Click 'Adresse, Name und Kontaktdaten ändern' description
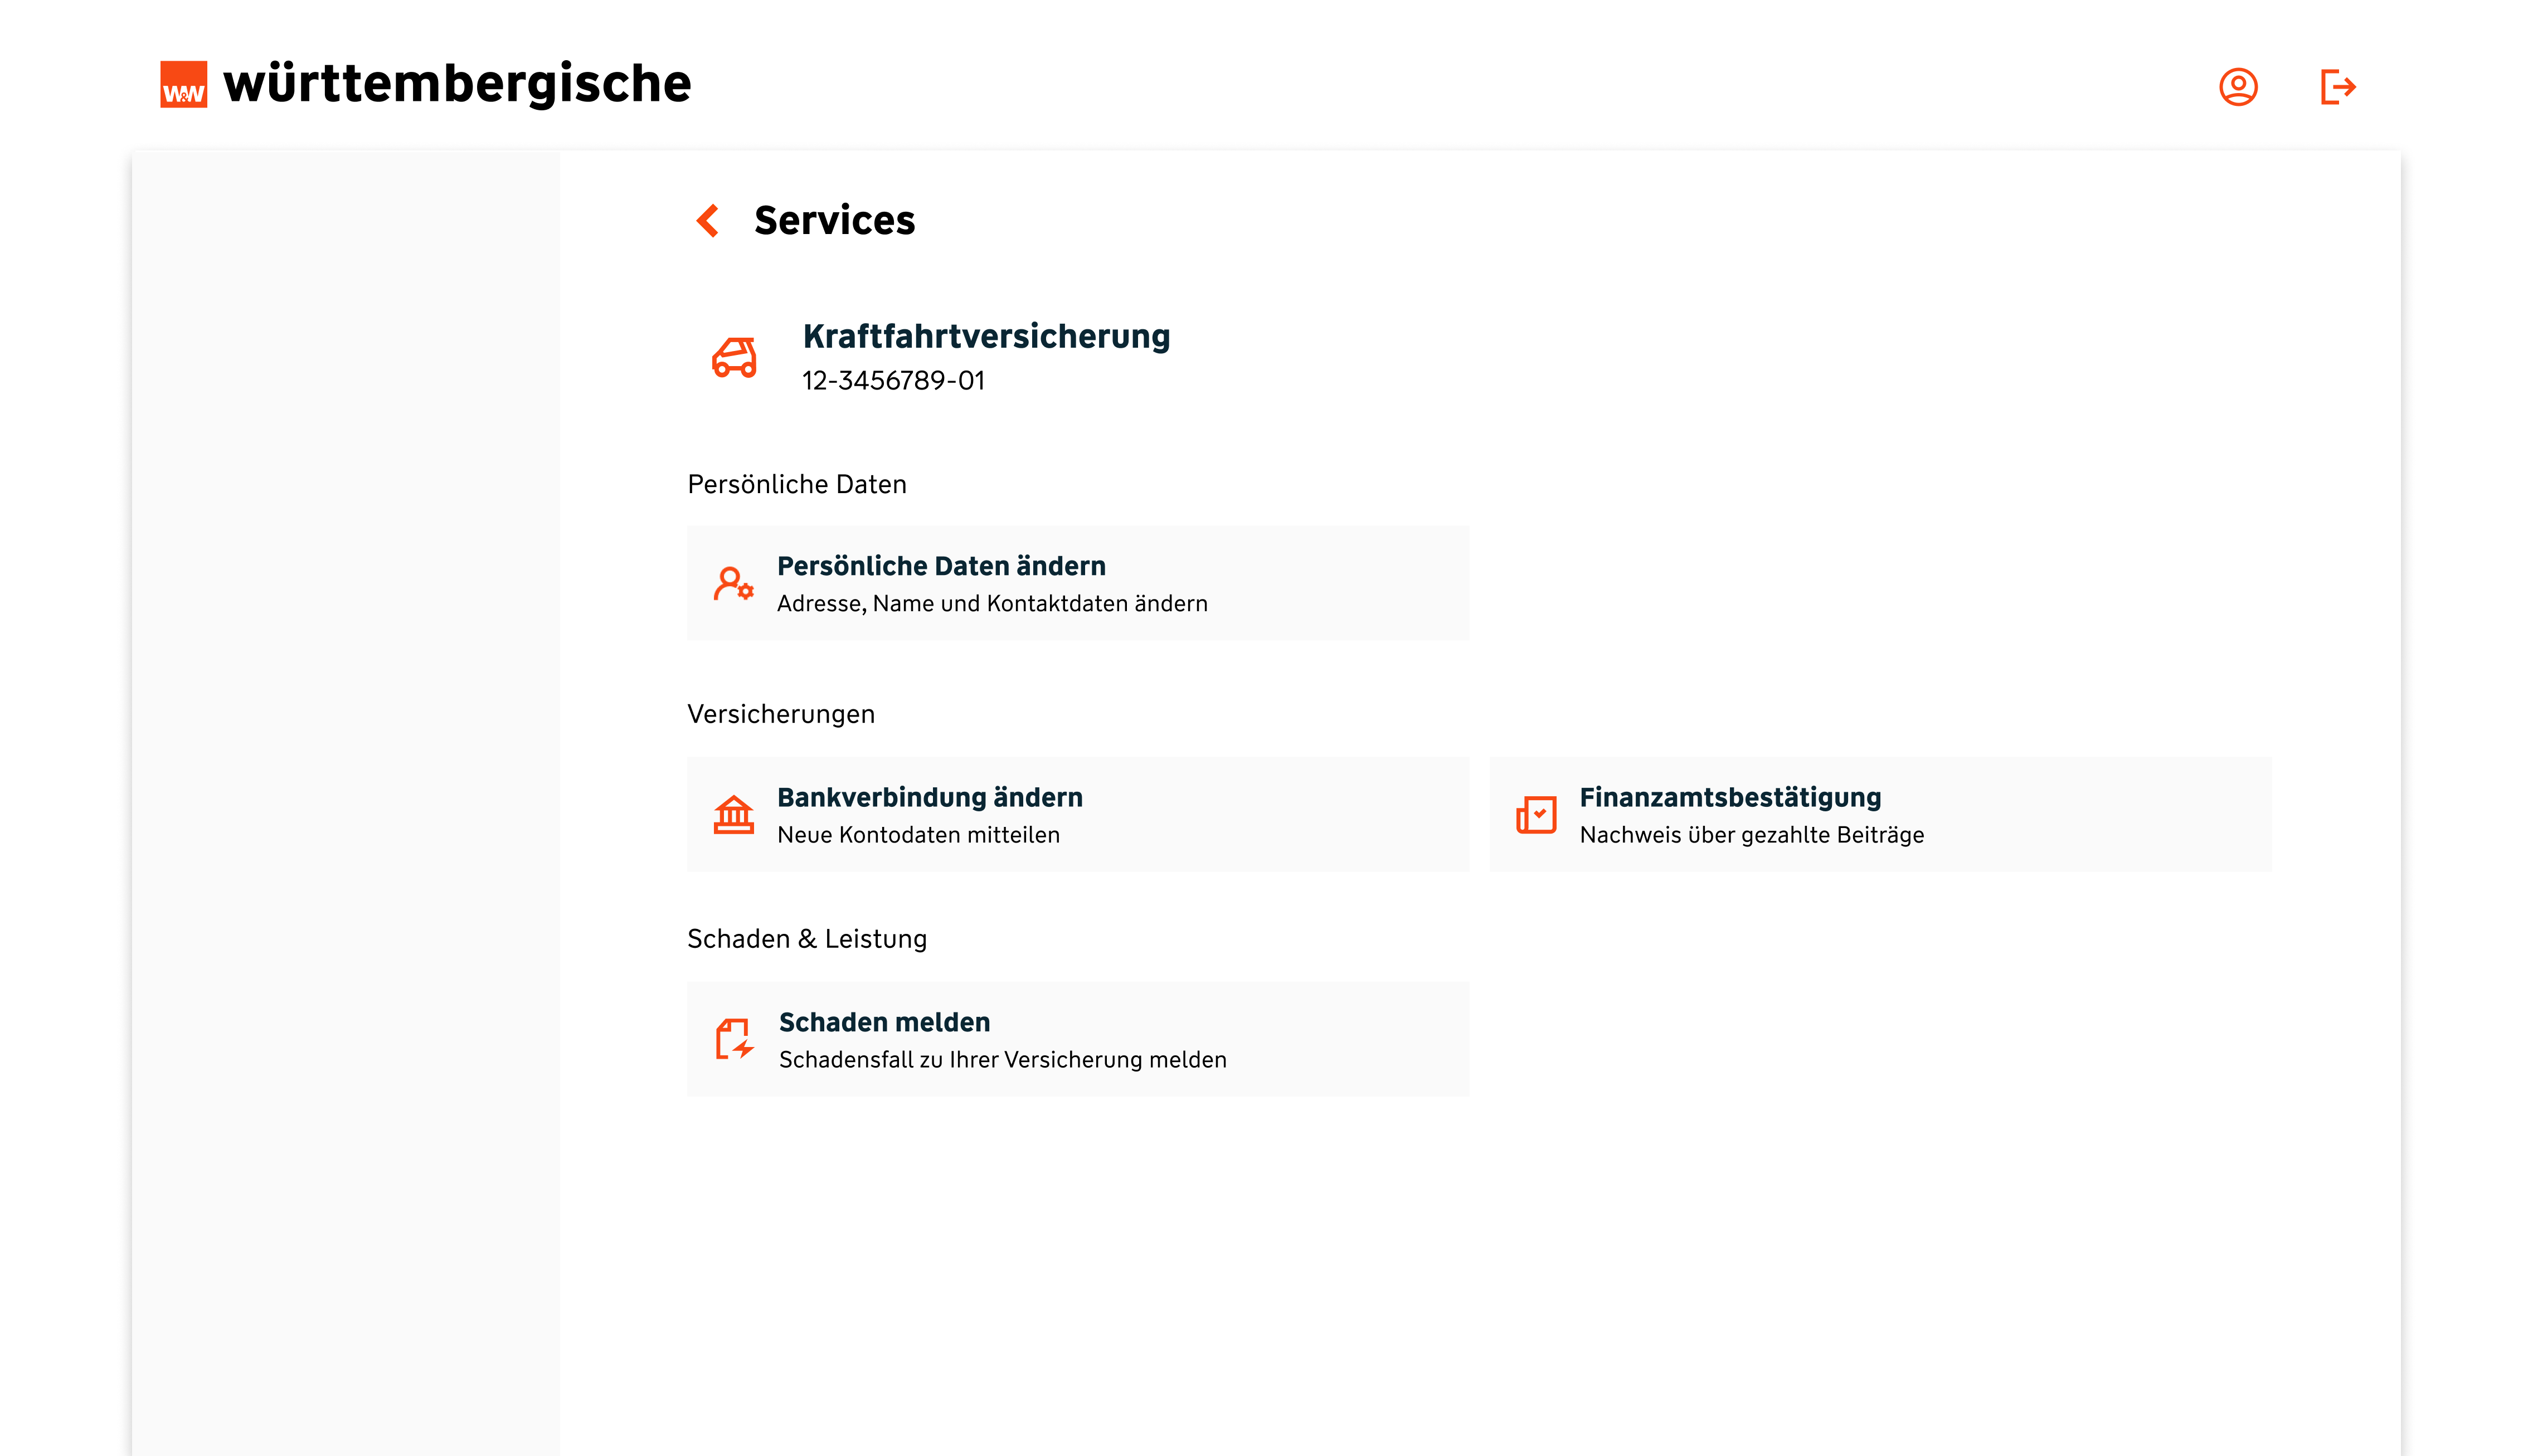Screen dimensions: 2528x1456 [992, 604]
